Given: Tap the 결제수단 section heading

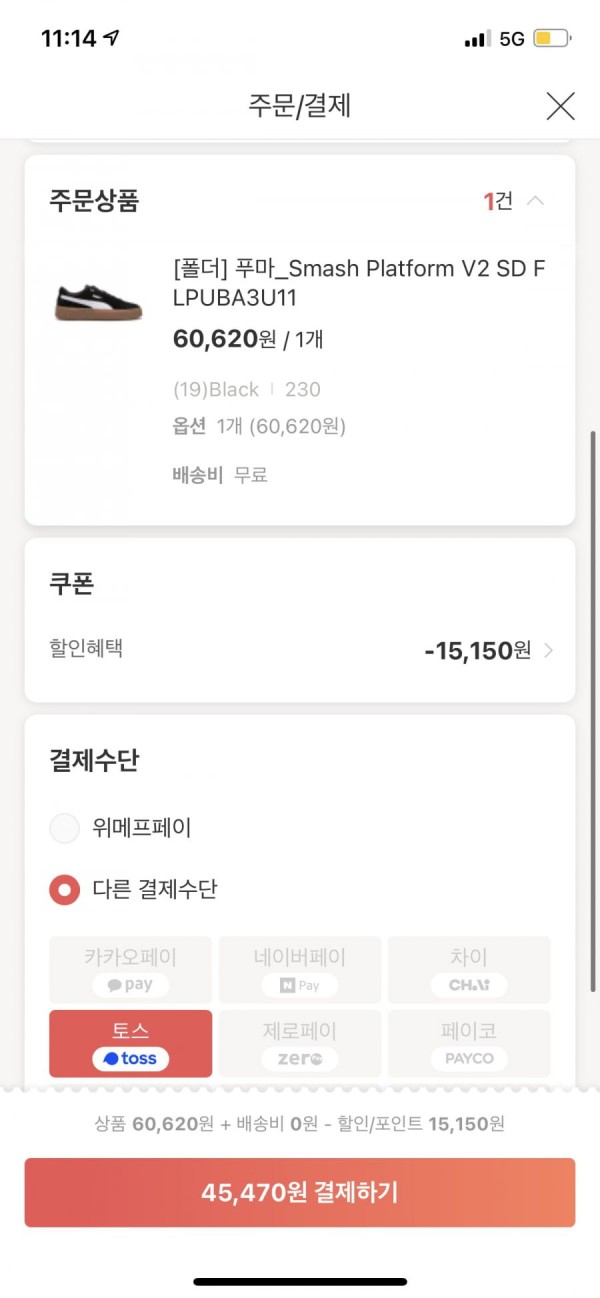Looking at the screenshot, I should click(x=94, y=761).
